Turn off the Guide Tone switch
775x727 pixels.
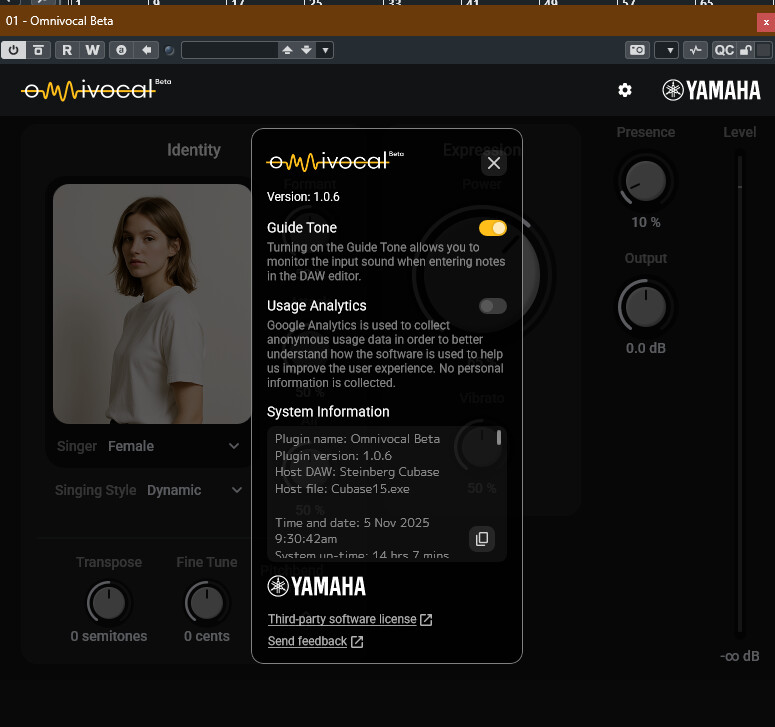(x=493, y=228)
